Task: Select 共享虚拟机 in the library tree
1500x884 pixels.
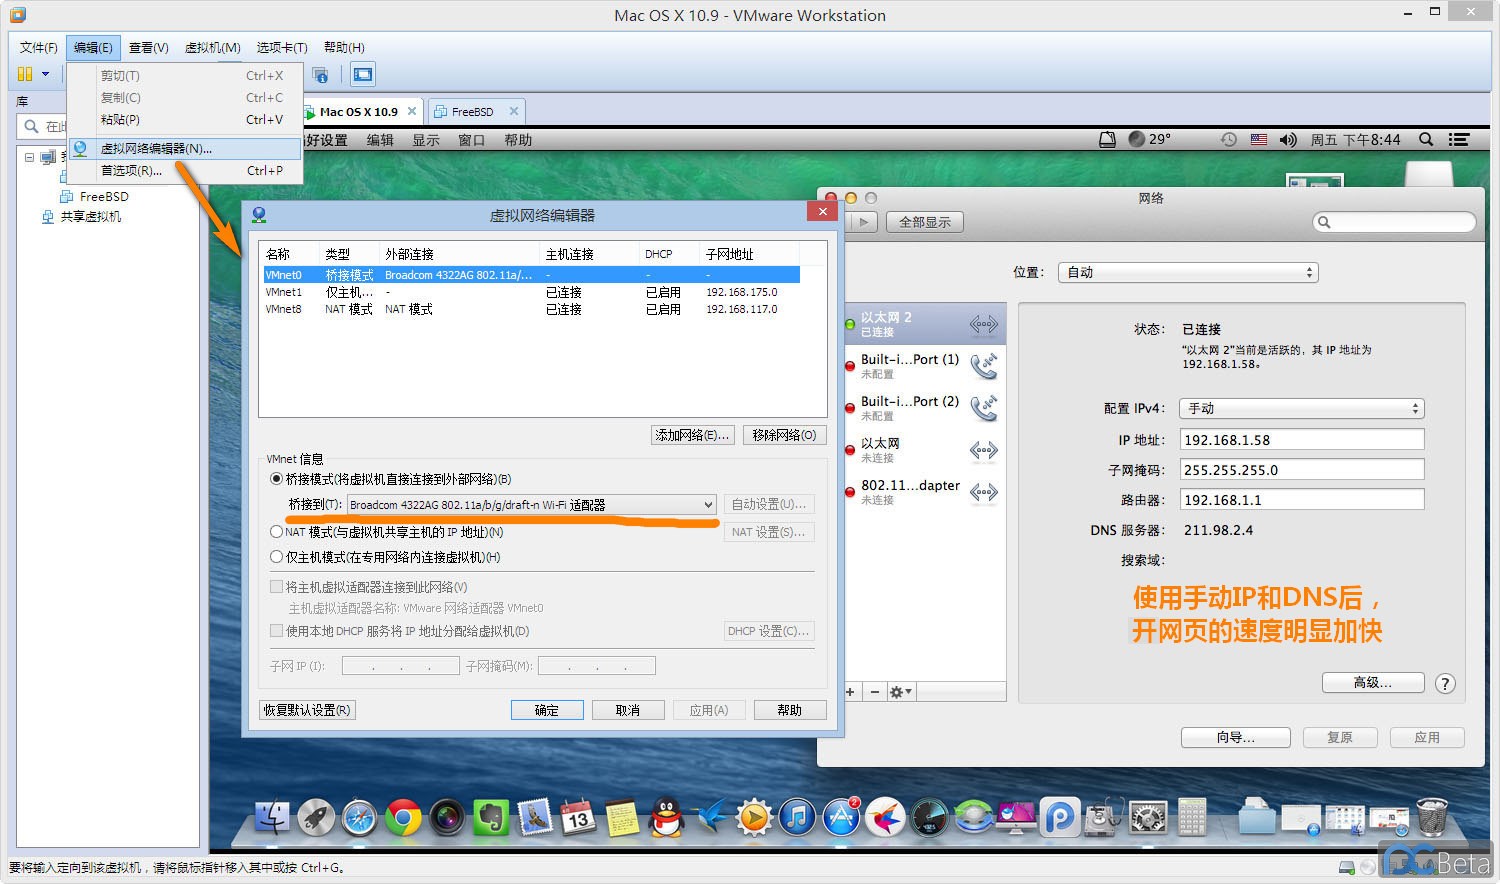Action: (90, 216)
